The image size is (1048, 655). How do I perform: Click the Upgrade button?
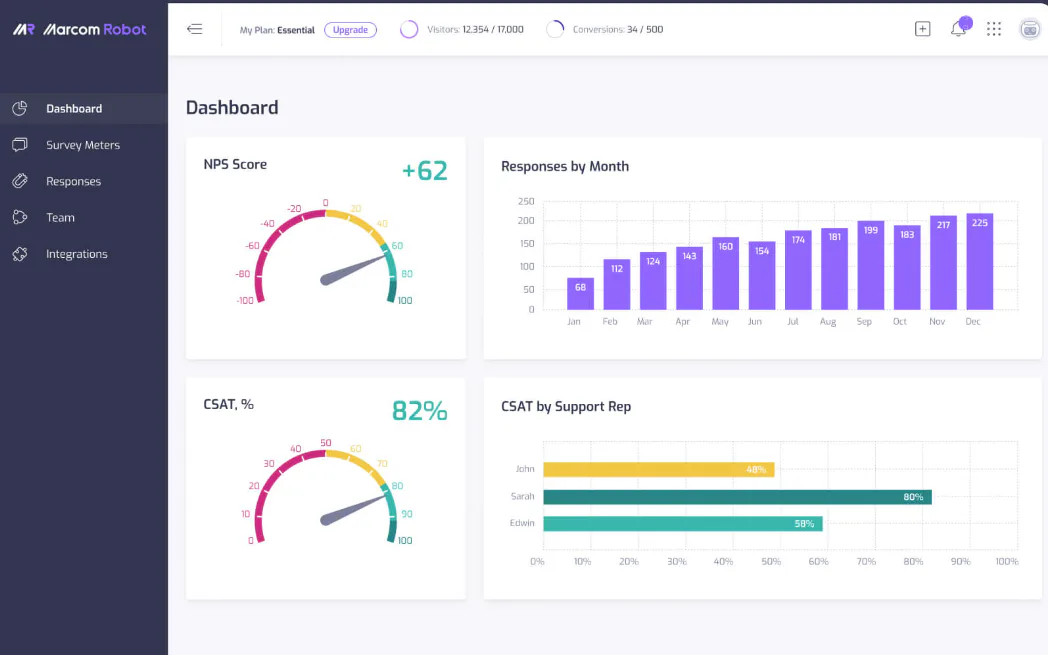pyautogui.click(x=350, y=29)
